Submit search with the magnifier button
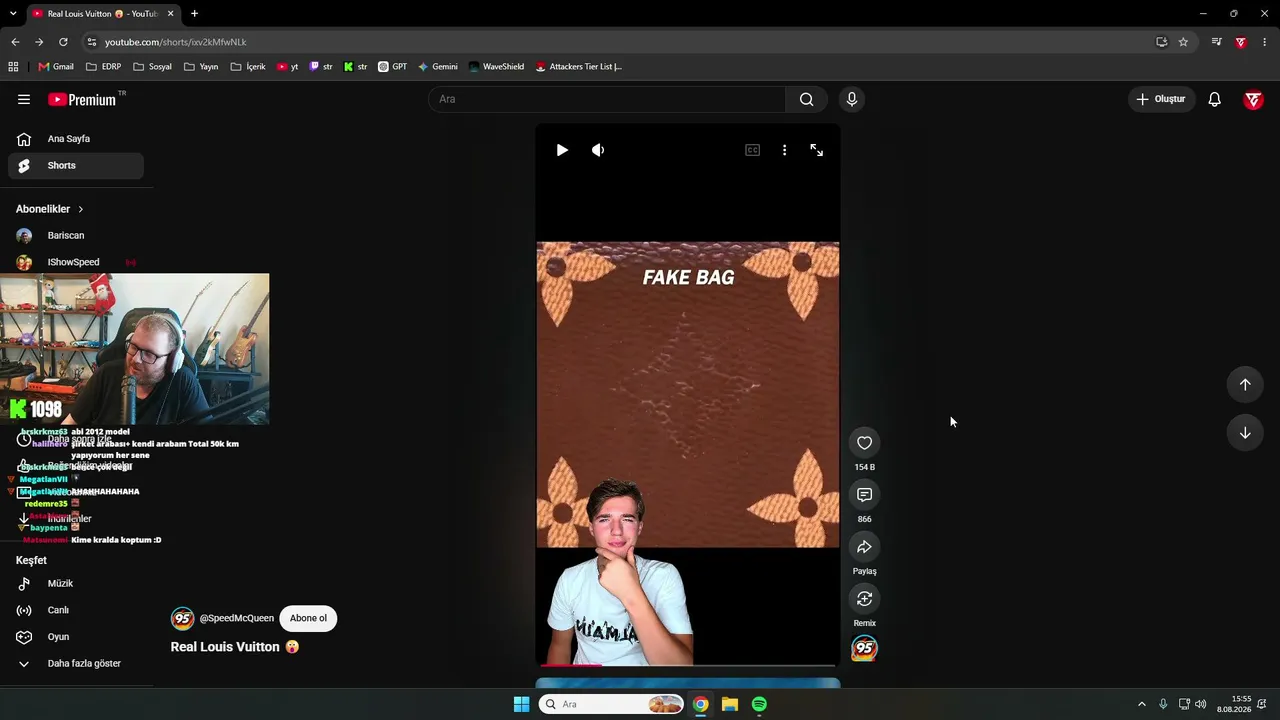The width and height of the screenshot is (1280, 720). [807, 99]
